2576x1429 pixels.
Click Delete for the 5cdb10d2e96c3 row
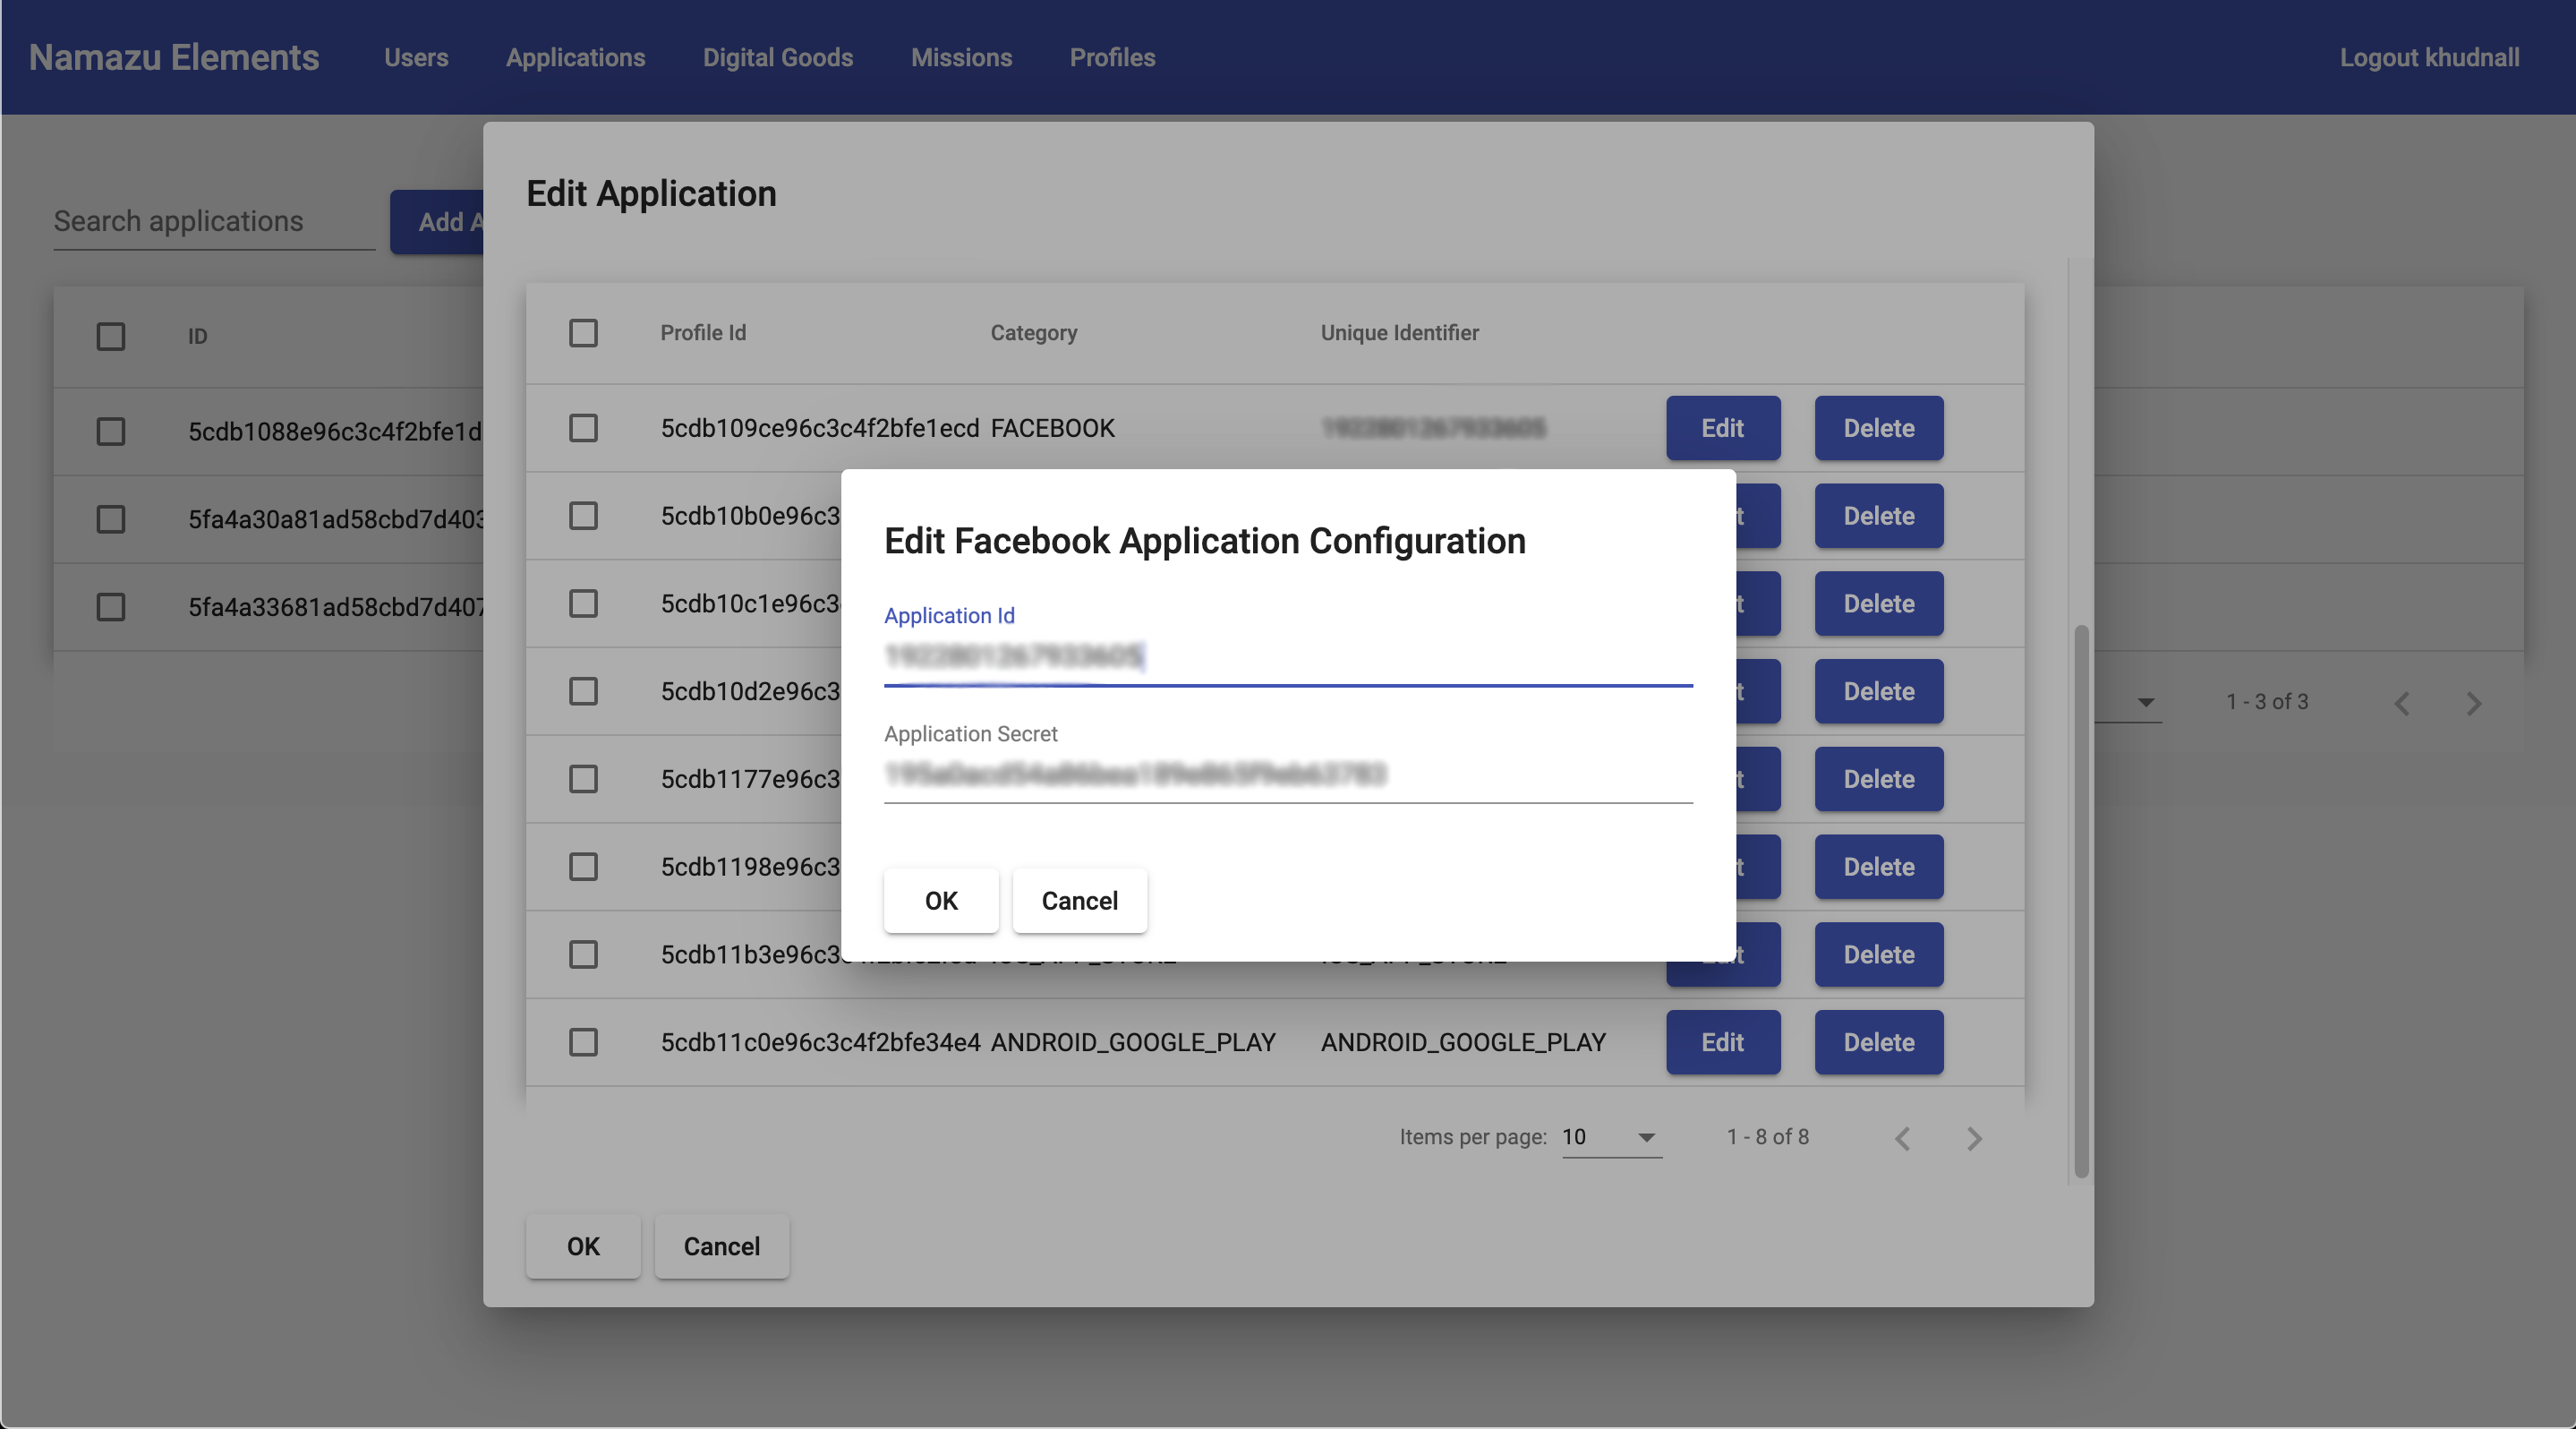pos(1879,691)
